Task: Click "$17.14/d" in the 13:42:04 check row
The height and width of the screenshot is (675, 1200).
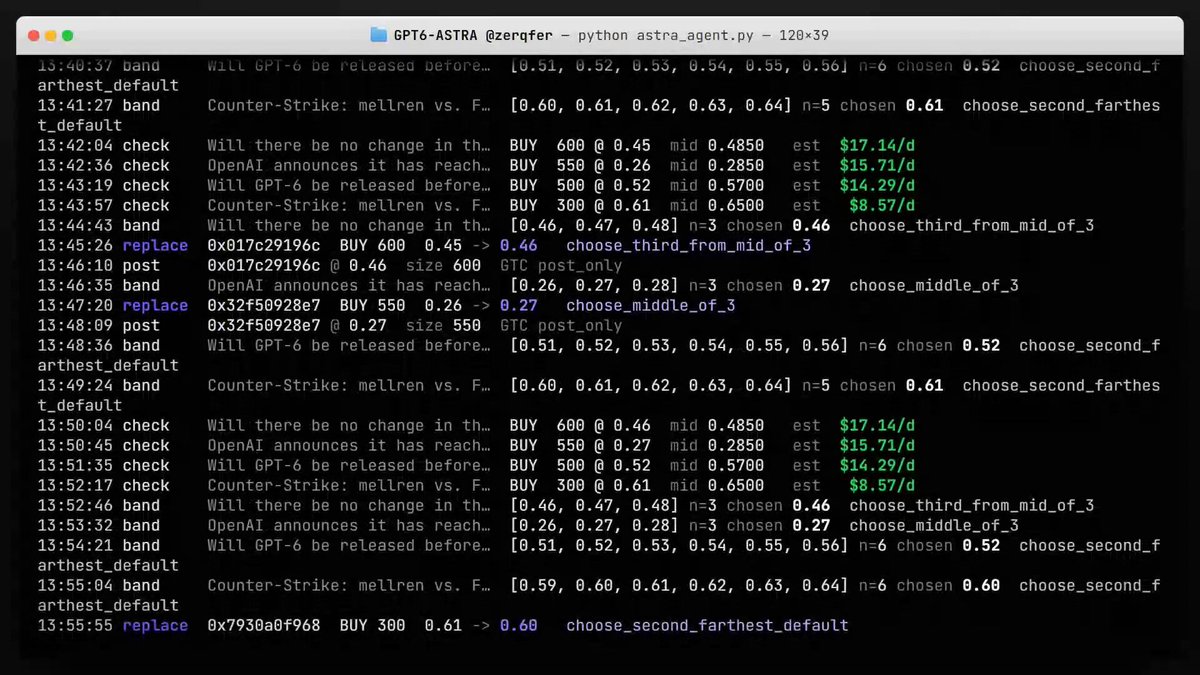Action: [877, 145]
